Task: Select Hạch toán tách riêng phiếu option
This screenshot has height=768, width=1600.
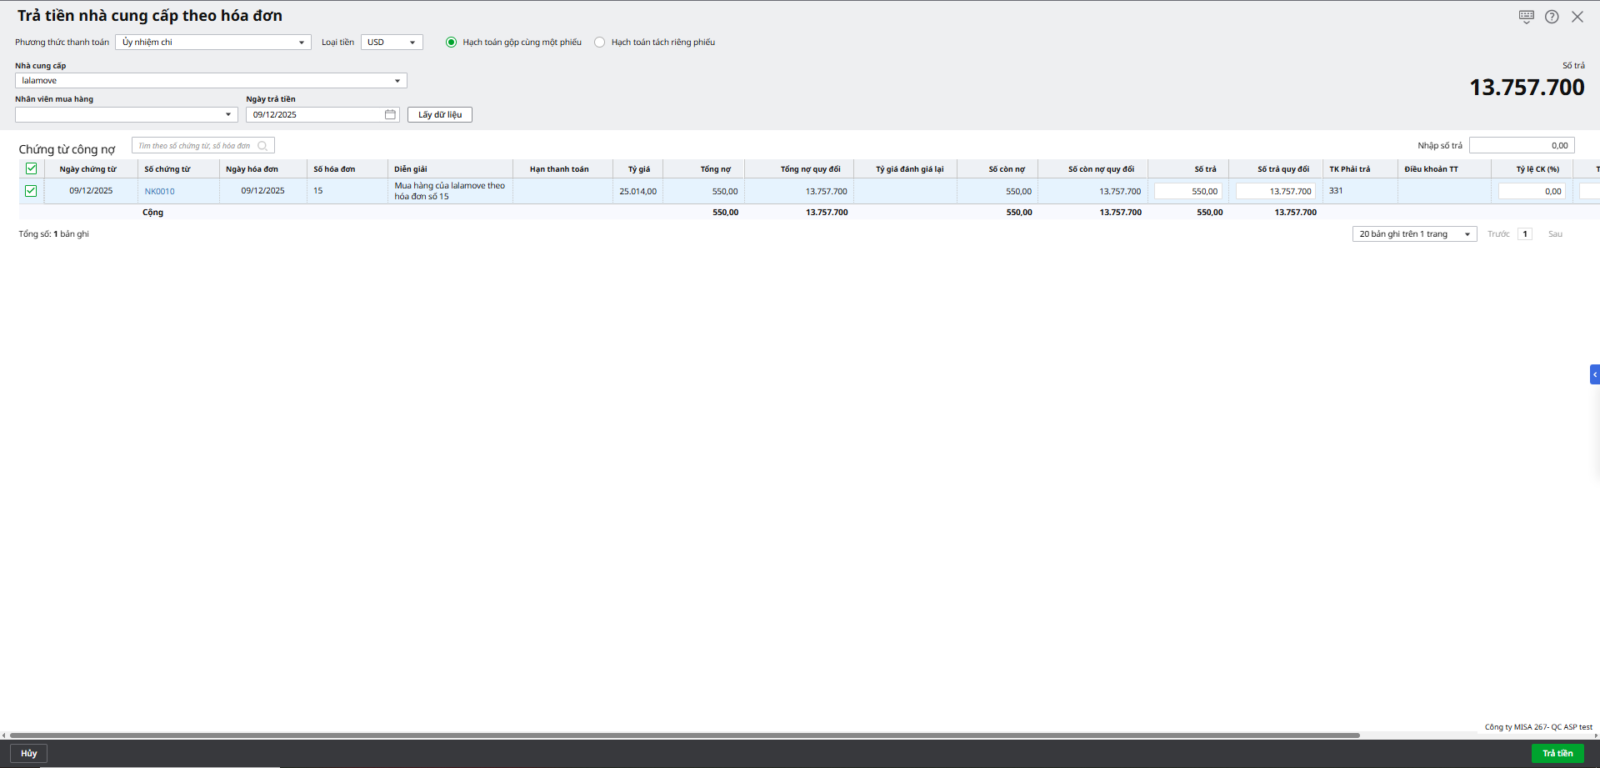Action: pos(600,42)
